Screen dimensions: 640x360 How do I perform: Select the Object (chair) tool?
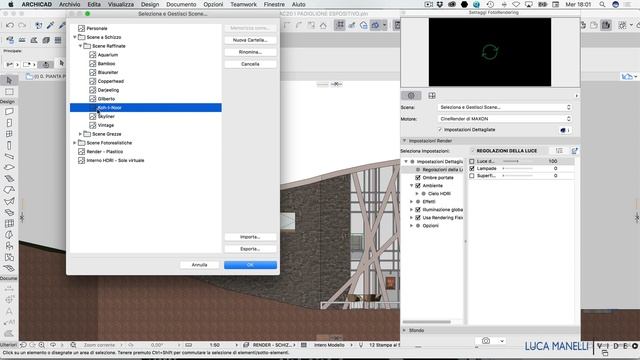(9, 246)
